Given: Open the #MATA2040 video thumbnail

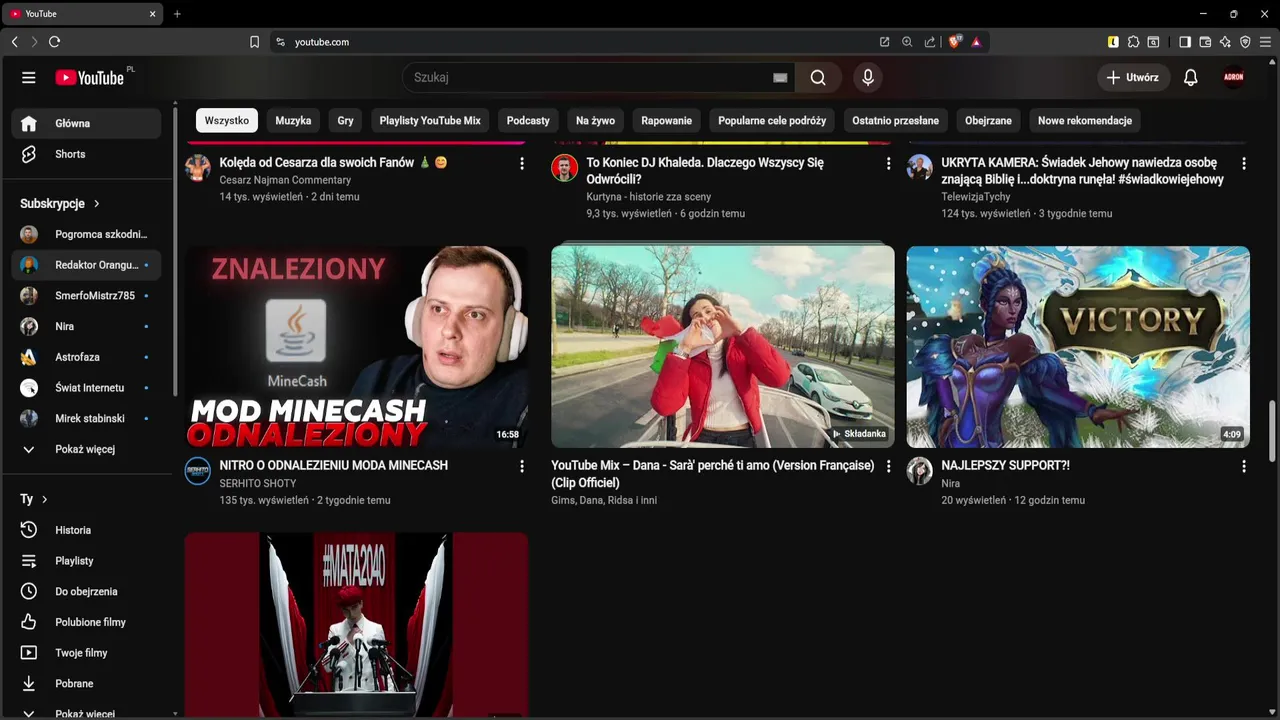Looking at the screenshot, I should click(356, 625).
